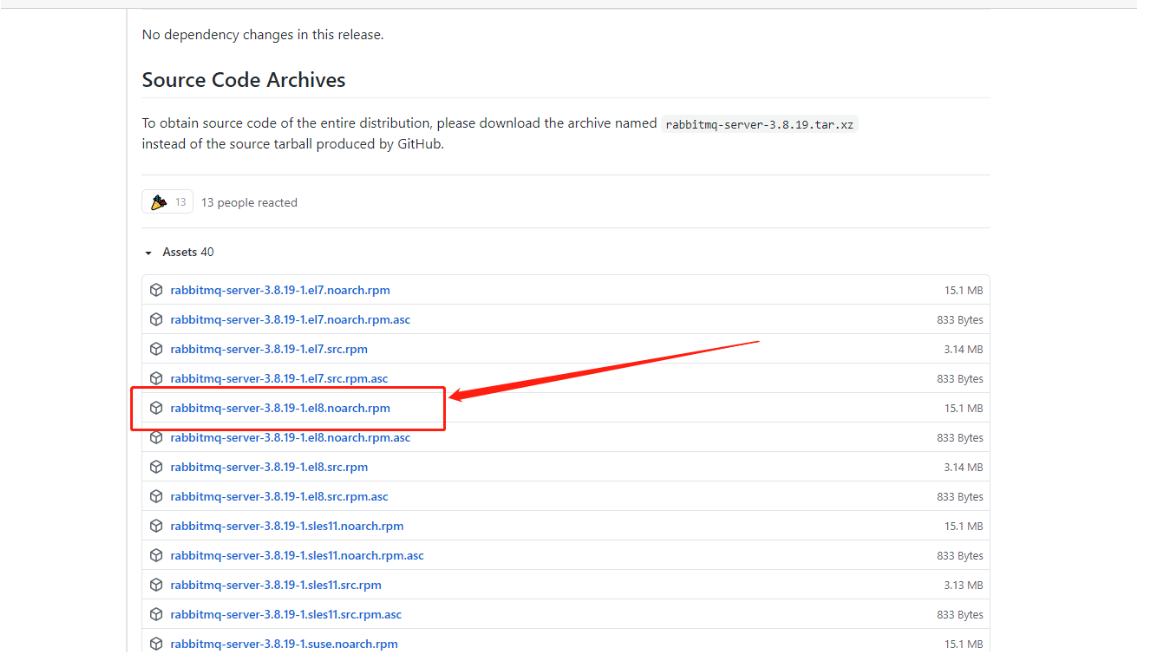Download rabbitmq-server-3.8.19-1.el7.src.rpm

(269, 349)
